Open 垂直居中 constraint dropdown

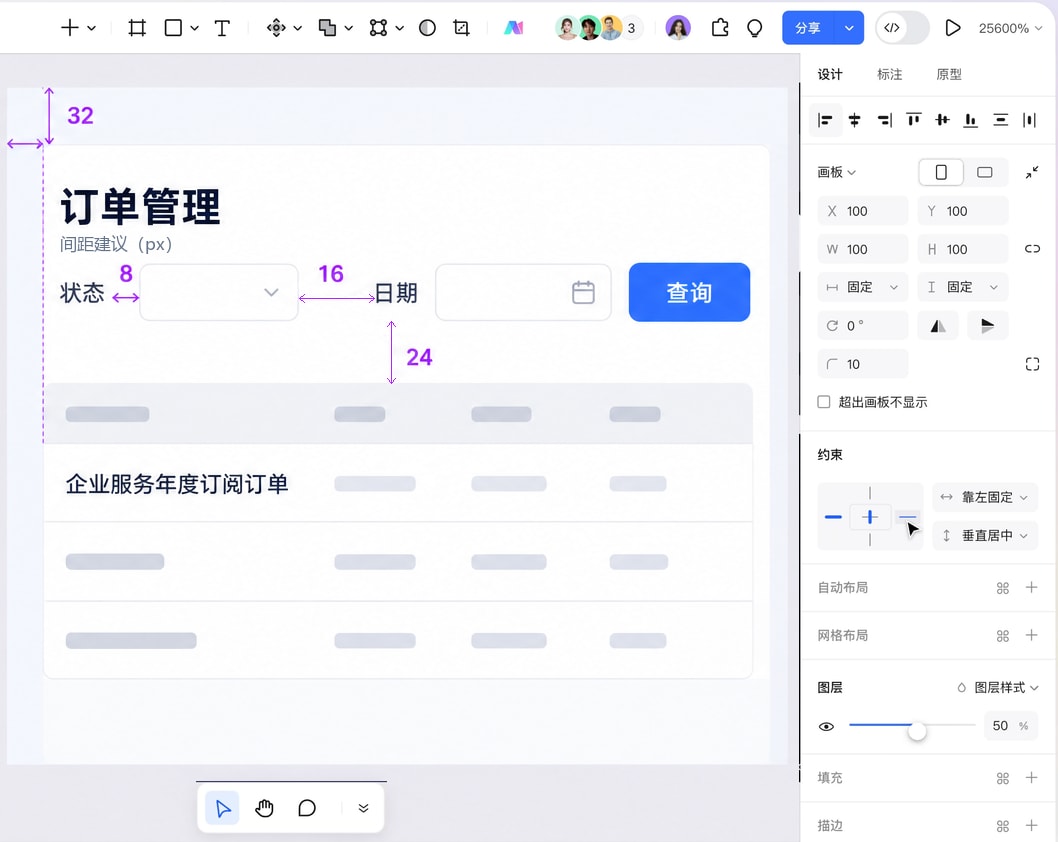click(x=985, y=536)
